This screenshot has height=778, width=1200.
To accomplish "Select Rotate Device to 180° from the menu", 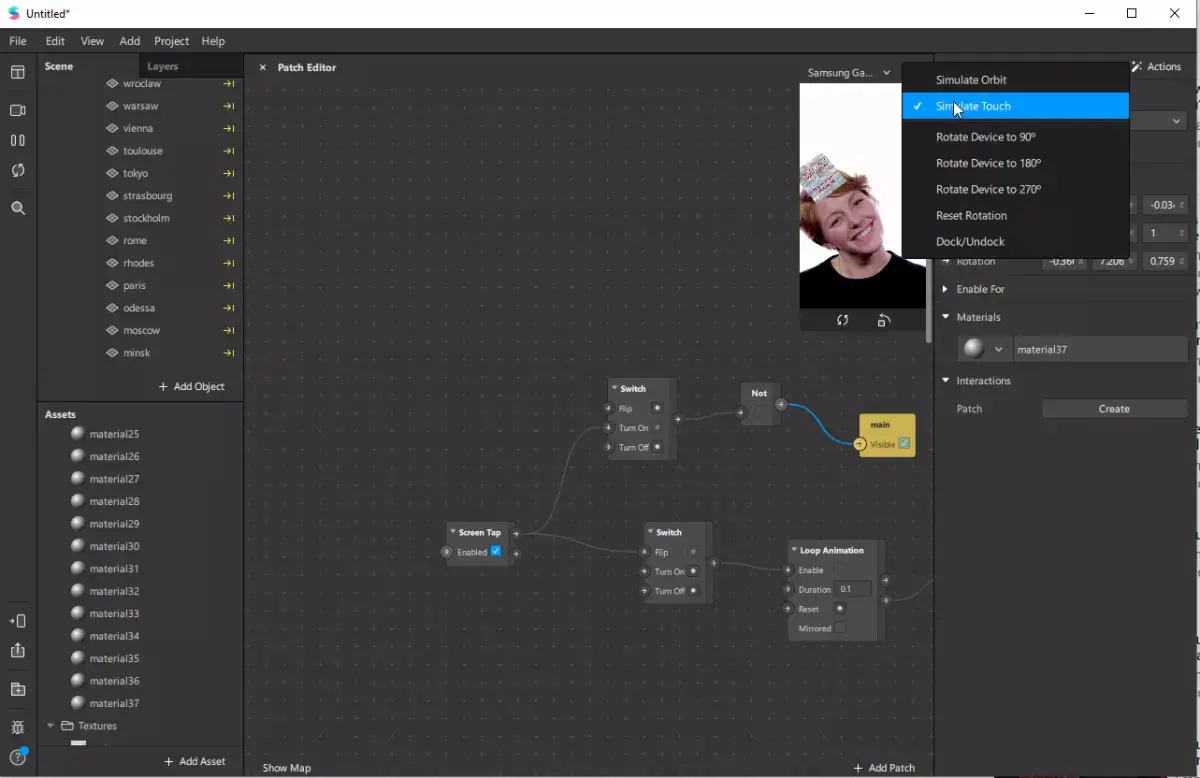I will 989,163.
